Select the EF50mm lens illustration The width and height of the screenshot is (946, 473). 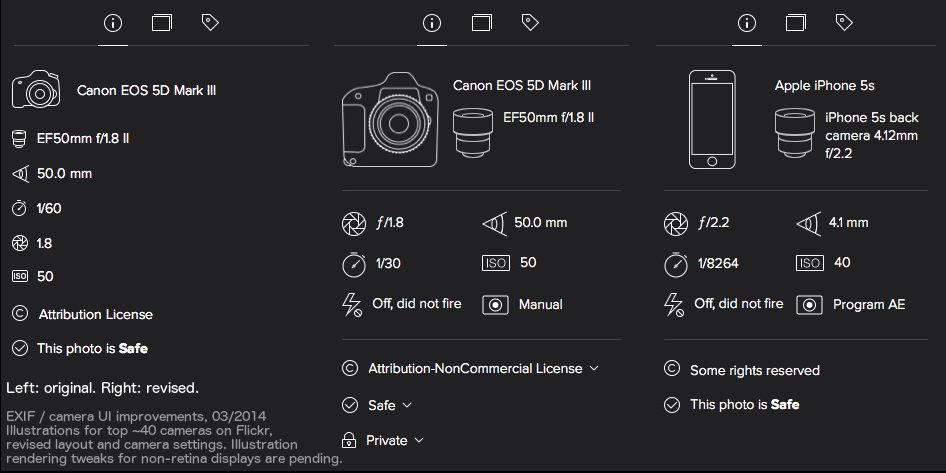point(473,133)
